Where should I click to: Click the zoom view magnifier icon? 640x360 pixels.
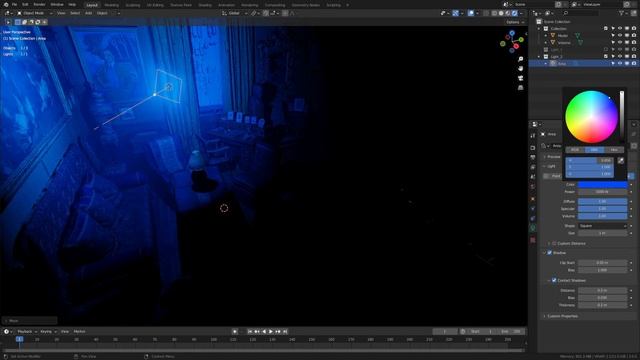[x=520, y=60]
